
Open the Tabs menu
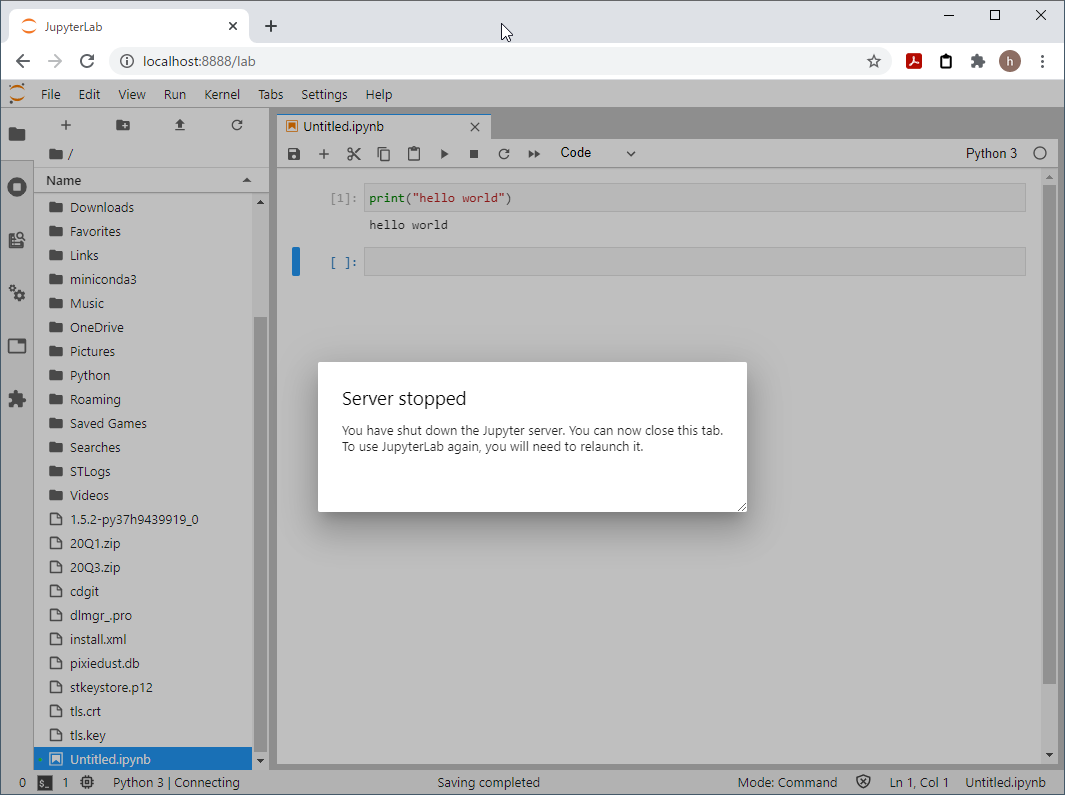270,94
